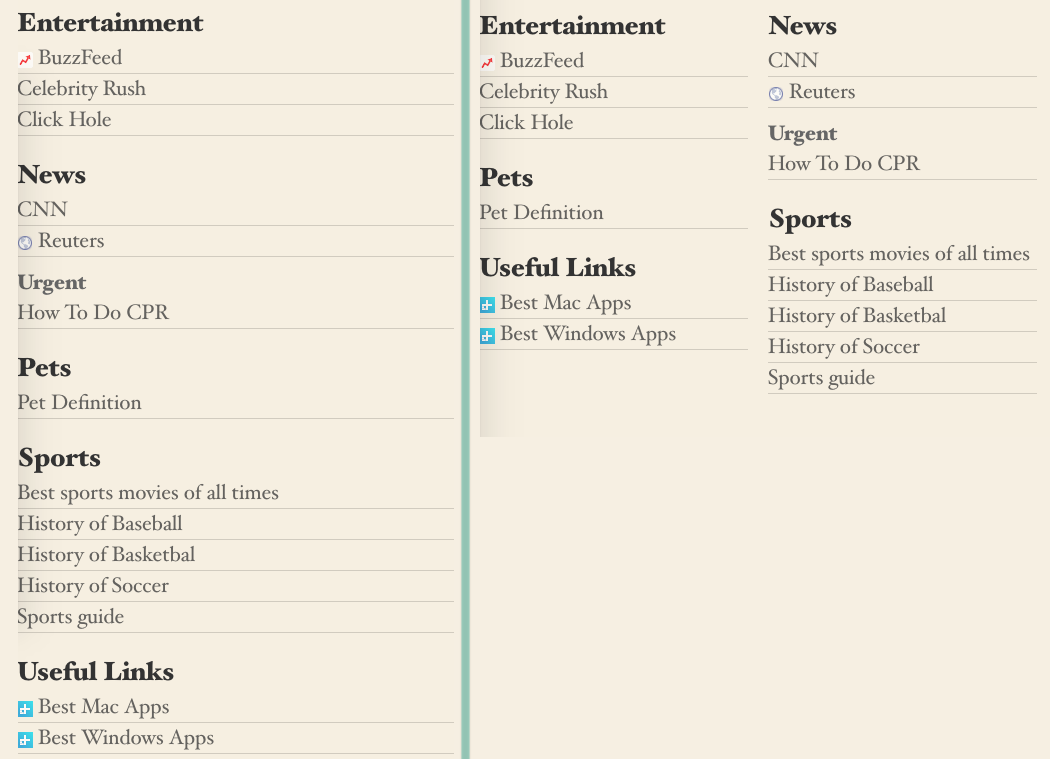Click the Sports heading in the single-column list
This screenshot has width=1050, height=759.
59,458
